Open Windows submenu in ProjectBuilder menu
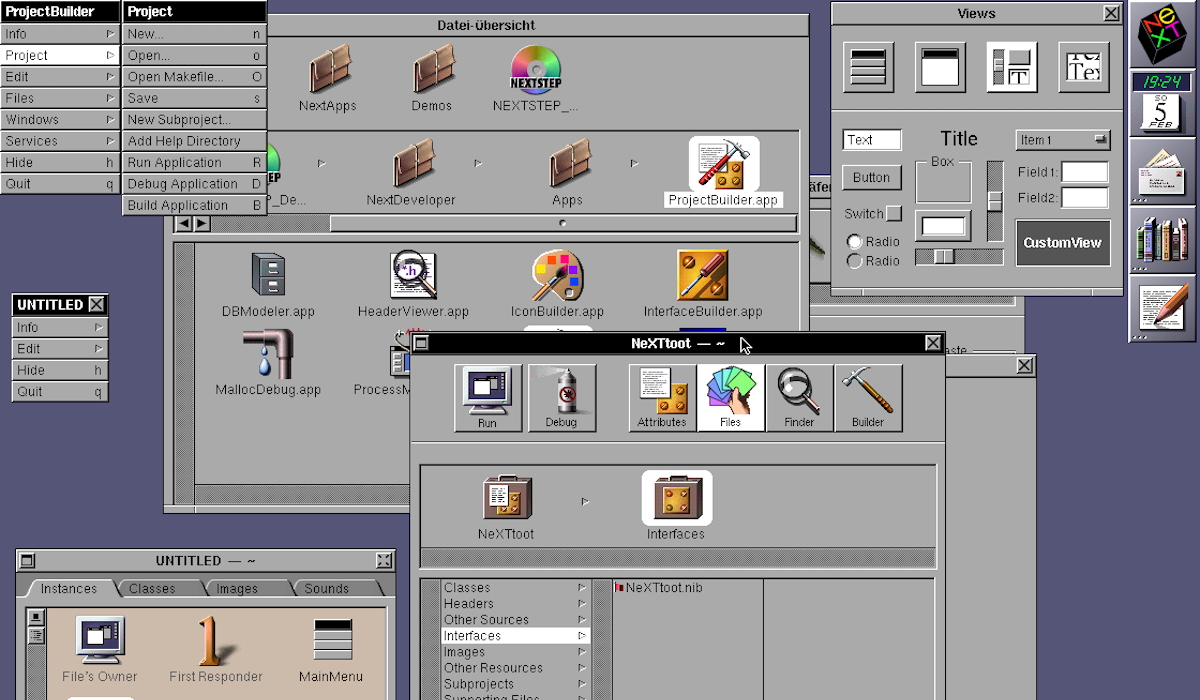Viewport: 1200px width, 700px height. point(60,120)
